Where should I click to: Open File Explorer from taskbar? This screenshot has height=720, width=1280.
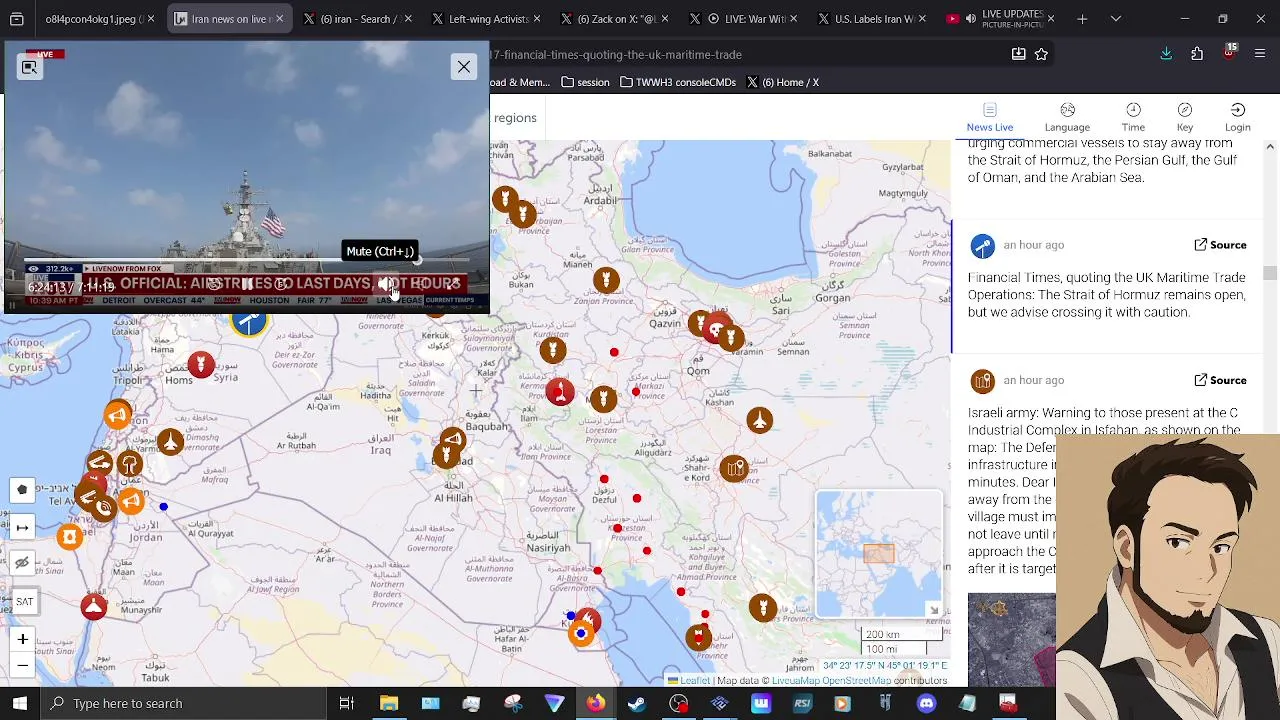click(389, 703)
